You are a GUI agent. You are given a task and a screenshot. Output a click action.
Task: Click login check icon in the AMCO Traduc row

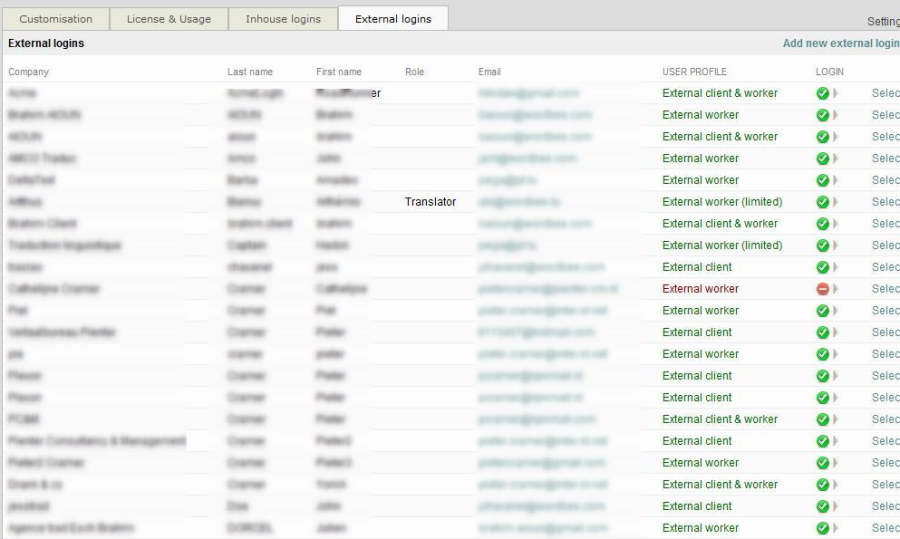[822, 158]
